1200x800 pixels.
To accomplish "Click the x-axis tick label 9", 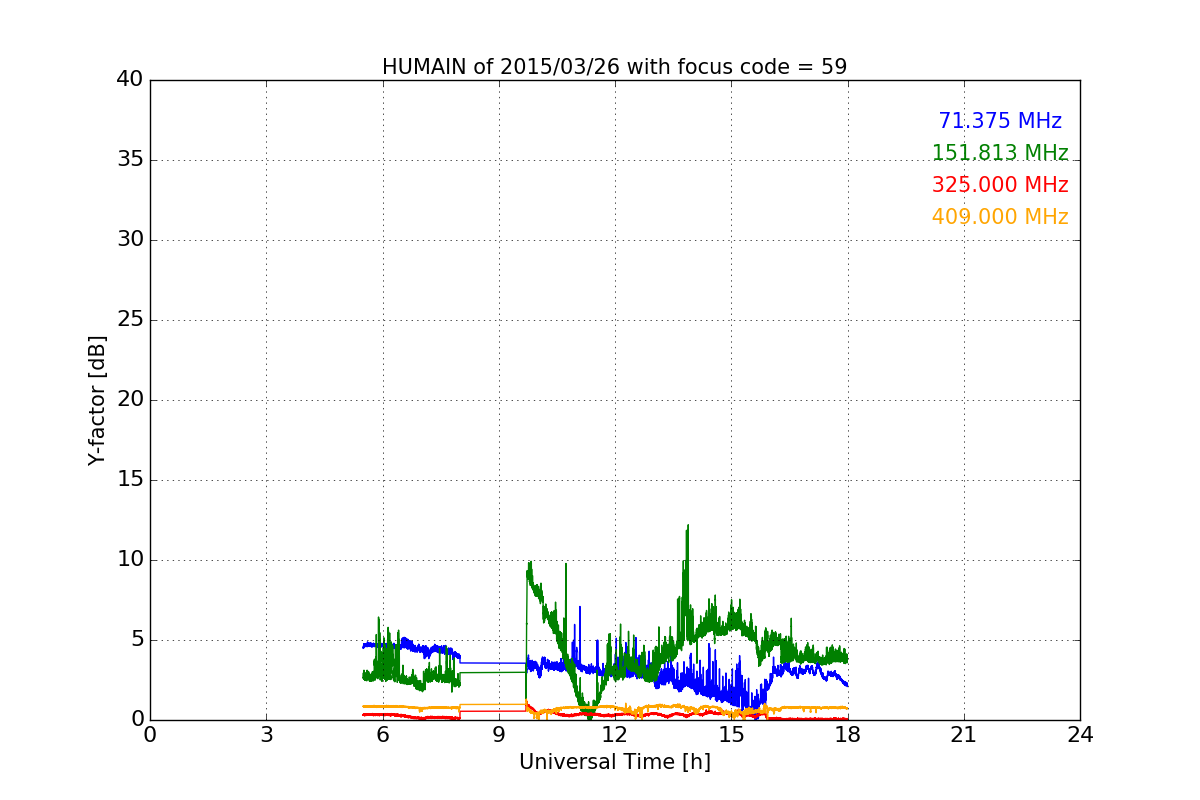I will tap(499, 735).
